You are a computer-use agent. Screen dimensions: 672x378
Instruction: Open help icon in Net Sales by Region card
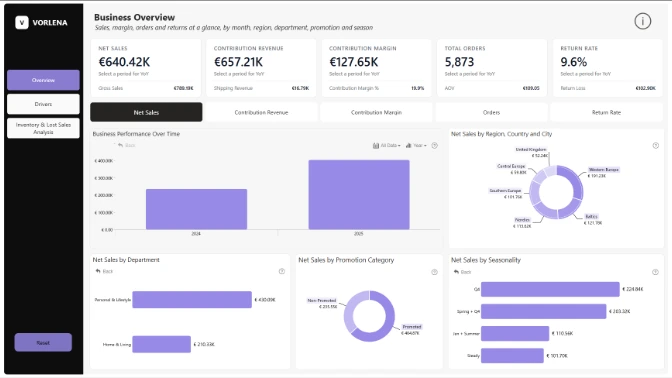click(656, 146)
